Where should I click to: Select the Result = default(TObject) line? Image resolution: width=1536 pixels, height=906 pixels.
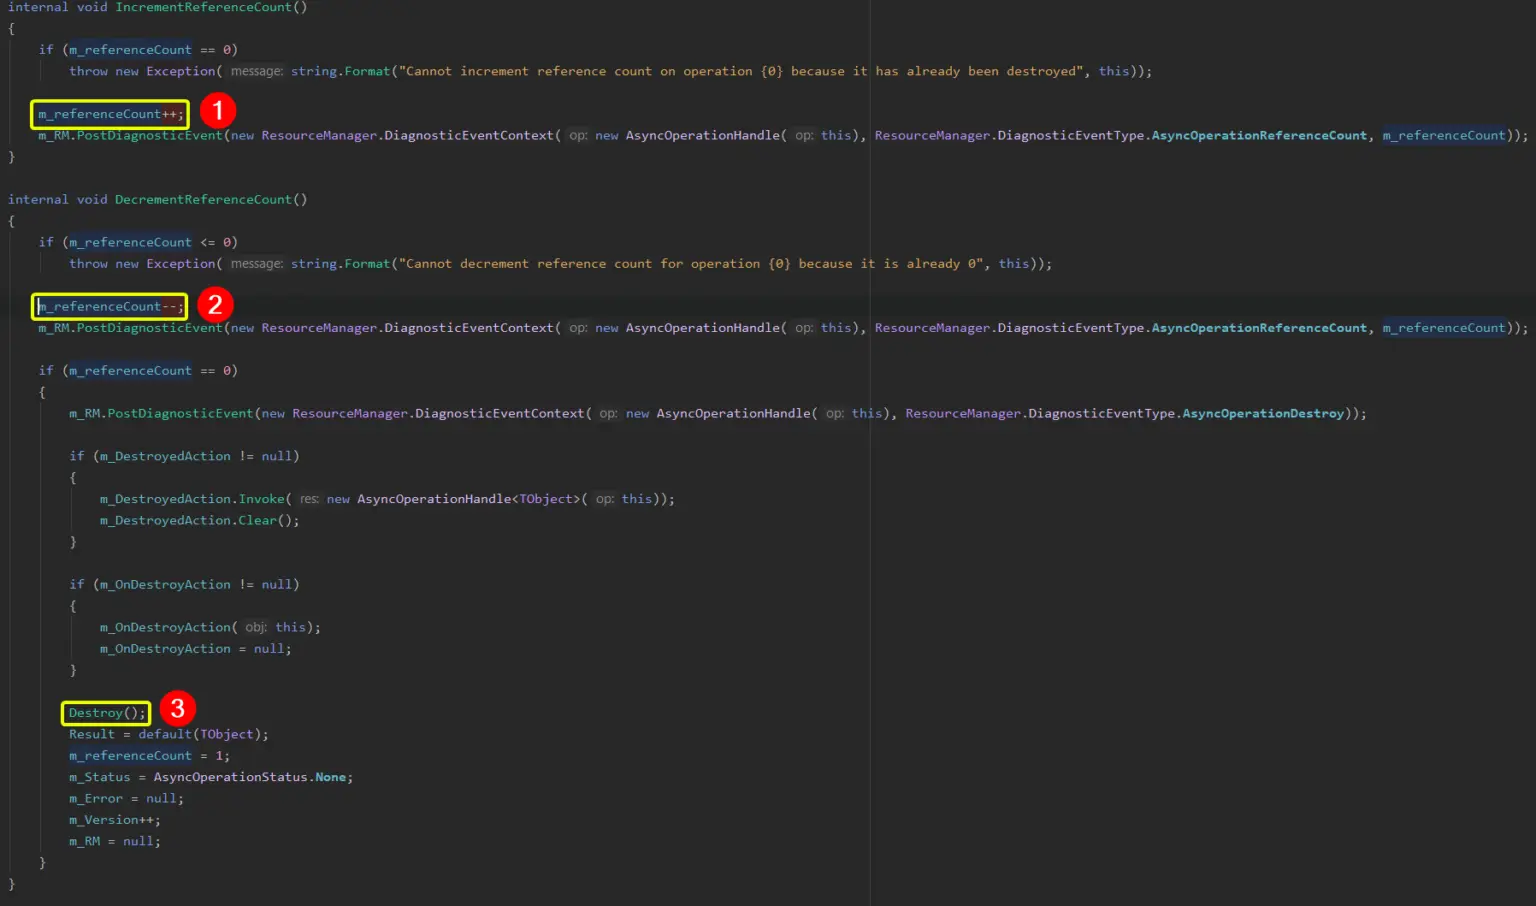(168, 734)
